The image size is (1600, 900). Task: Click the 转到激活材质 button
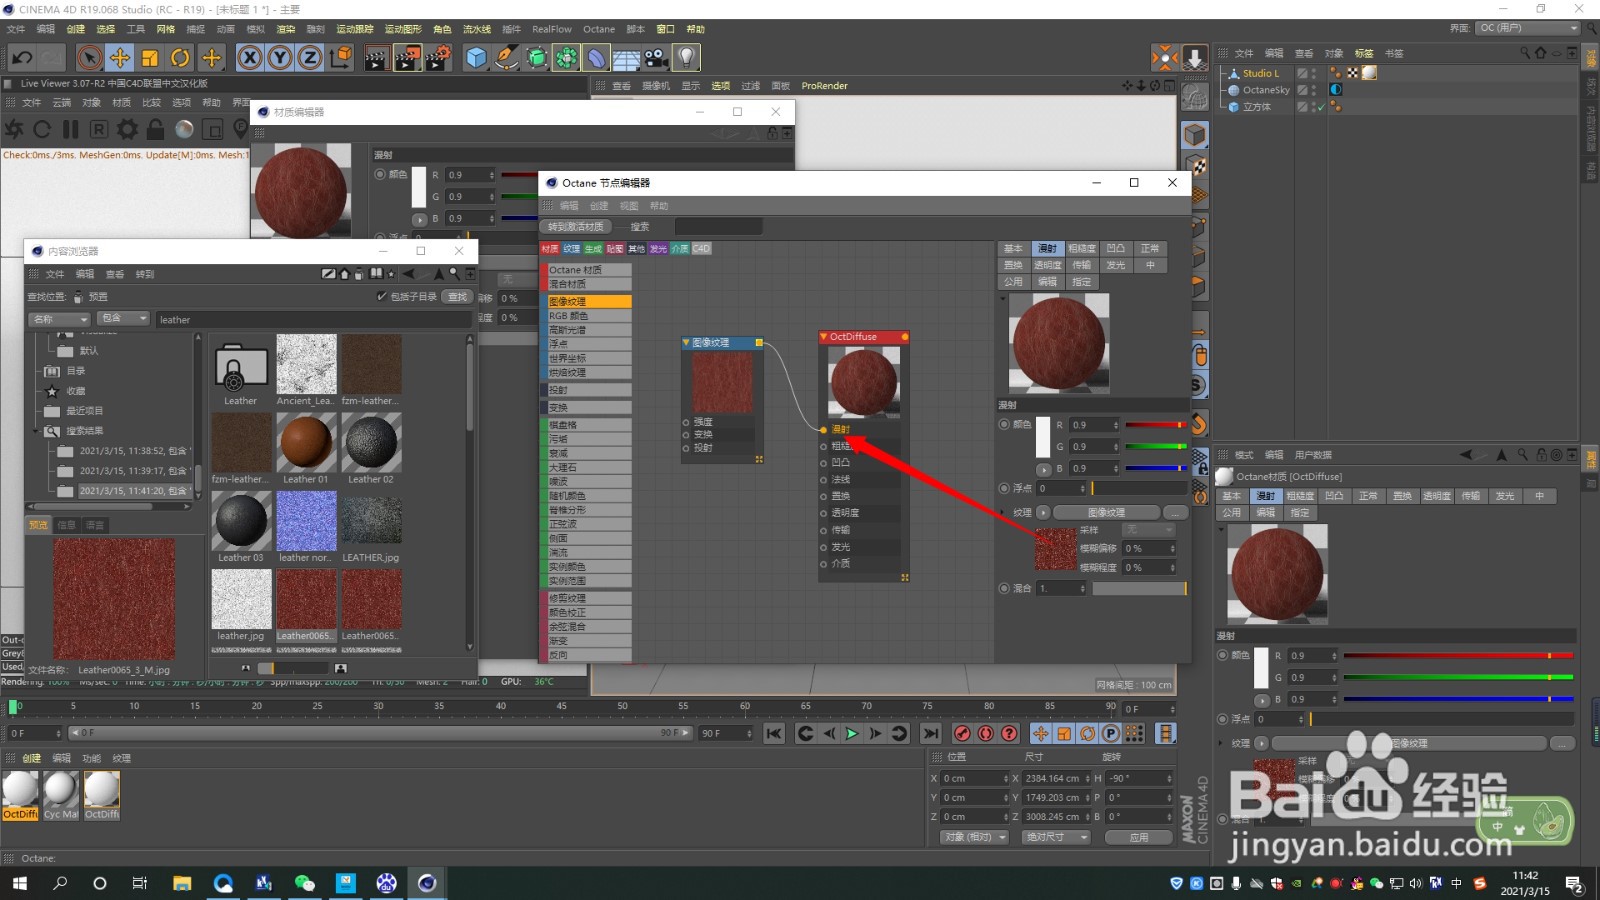click(576, 226)
